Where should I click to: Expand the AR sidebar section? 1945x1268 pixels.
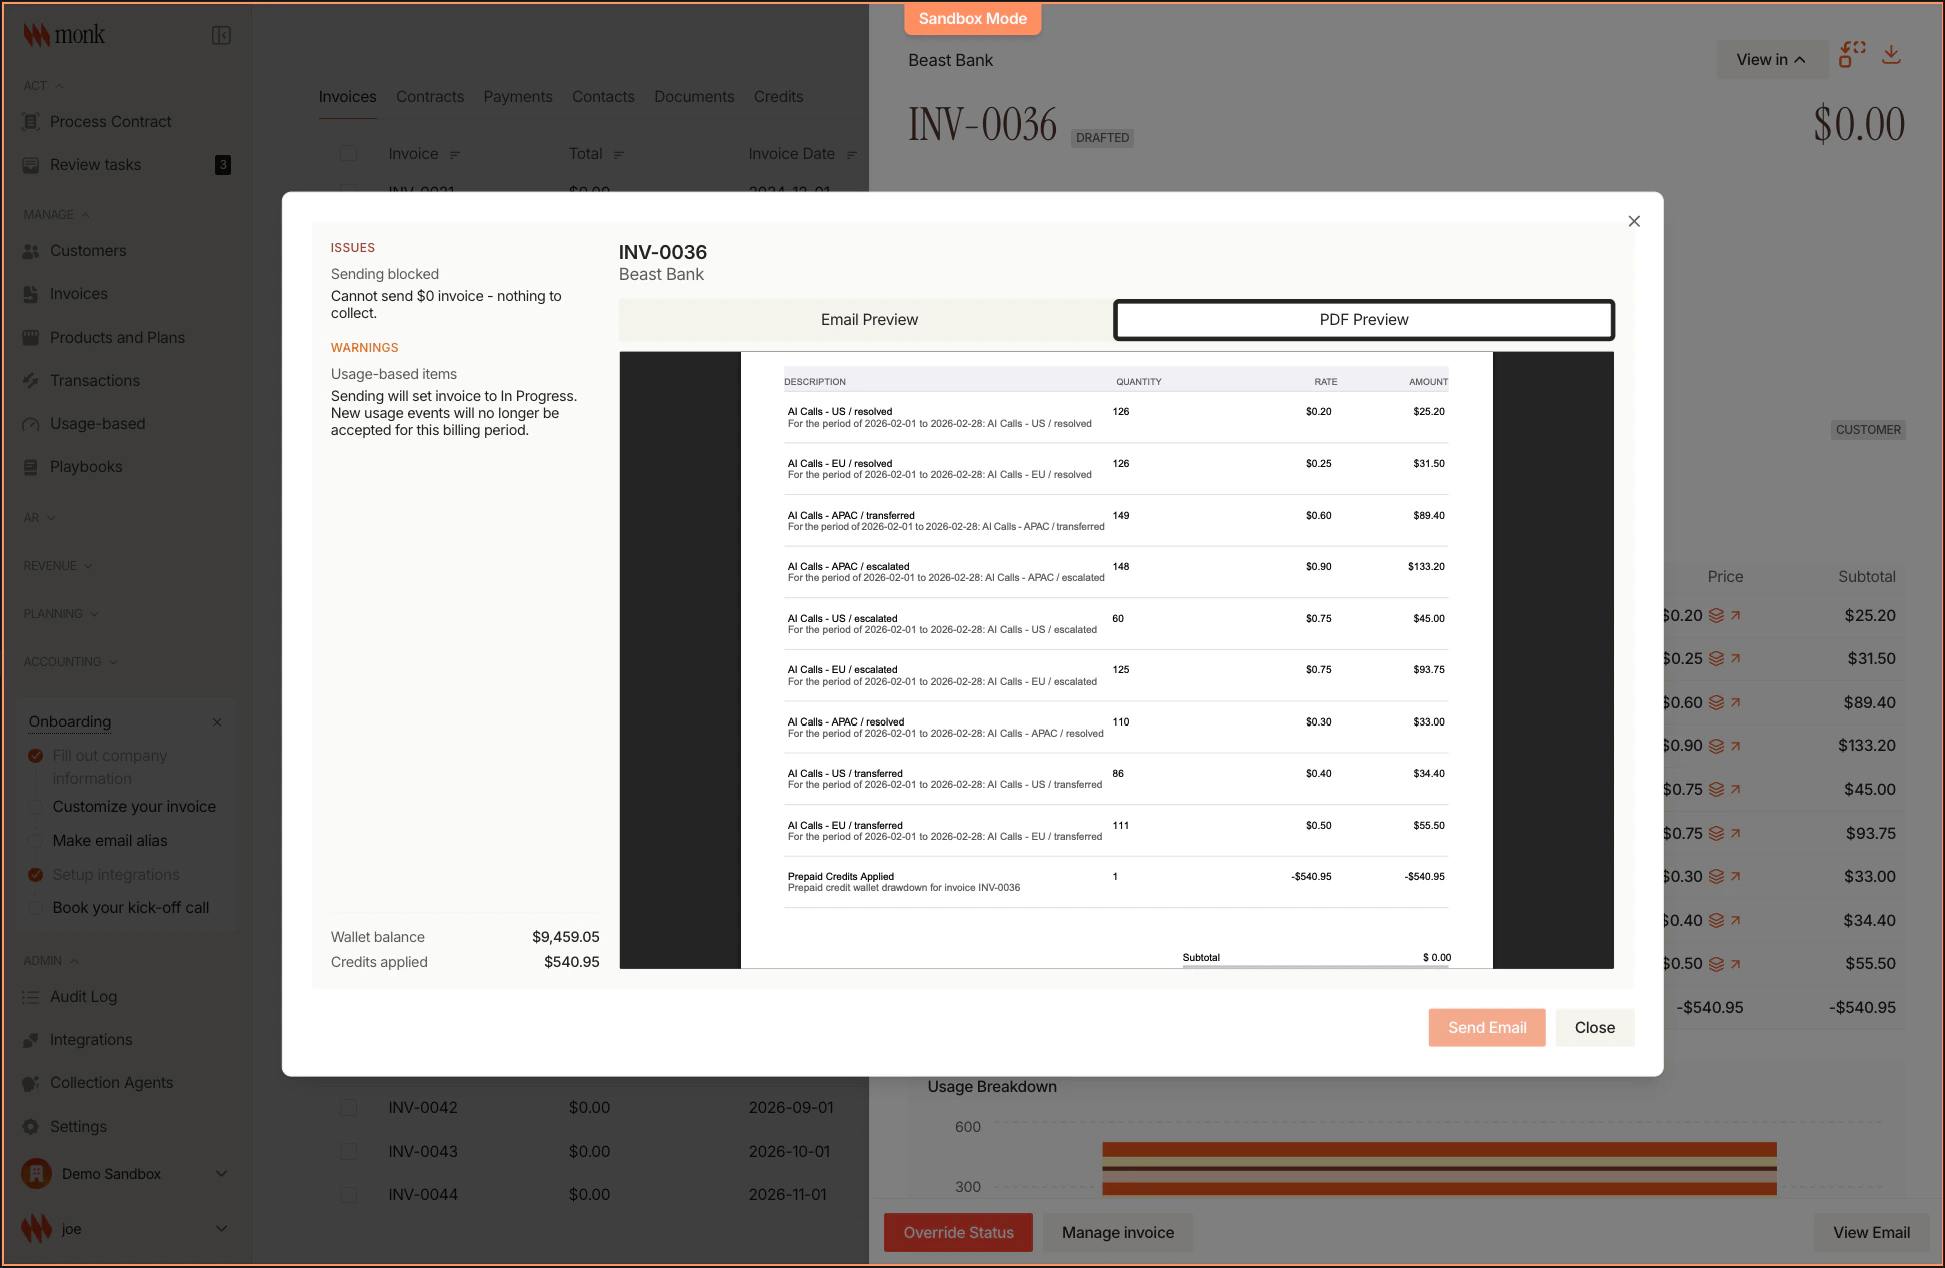point(40,518)
